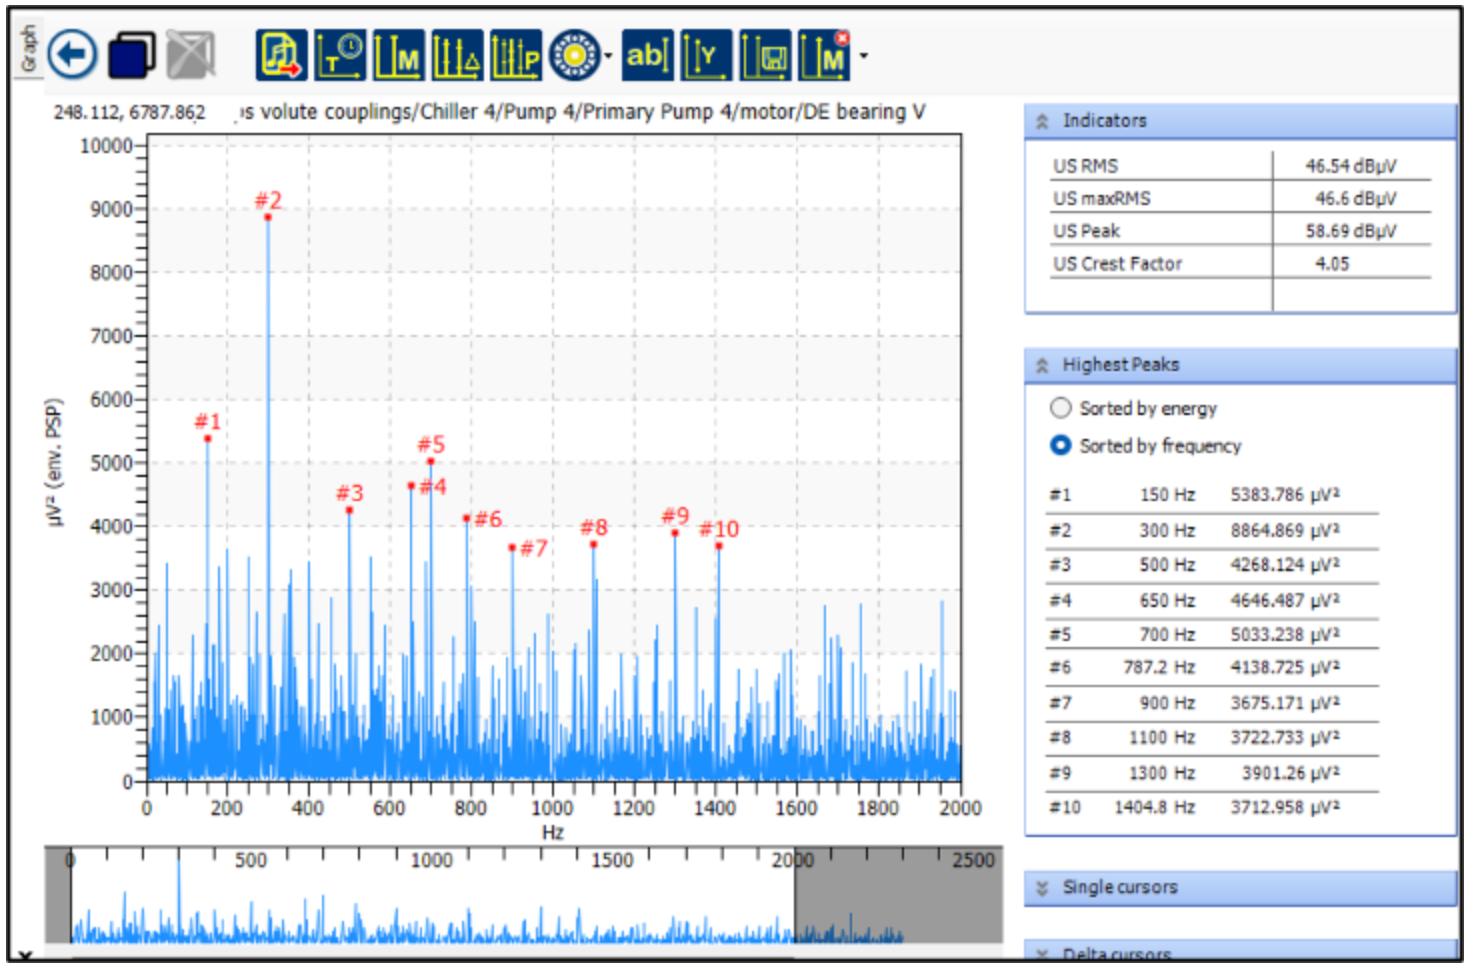Click the #2 peak marker on the spectrum
This screenshot has height=974, width=1470.
[268, 217]
